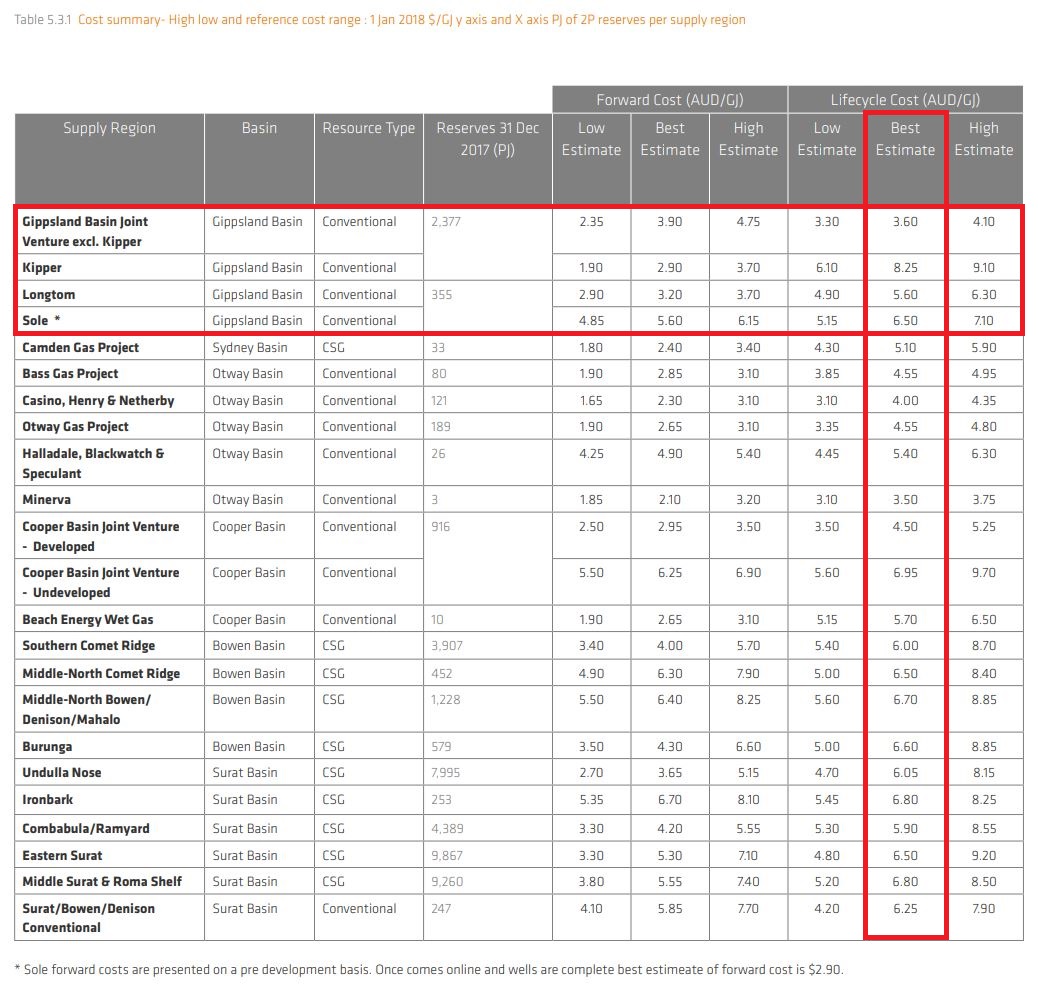Select the Ironbark supply region cell
The width and height of the screenshot is (1038, 990).
click(48, 799)
